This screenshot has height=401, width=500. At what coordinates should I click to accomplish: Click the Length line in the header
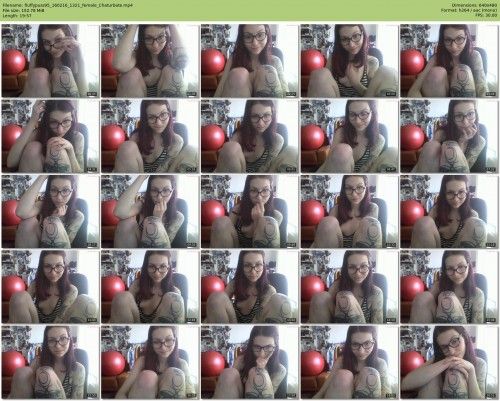17,15
